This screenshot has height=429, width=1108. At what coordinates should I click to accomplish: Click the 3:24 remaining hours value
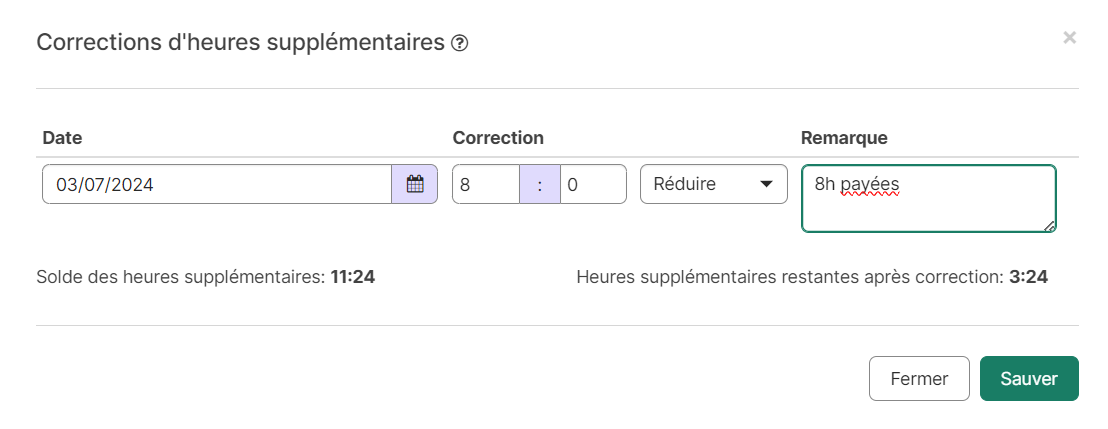[x=1028, y=277]
